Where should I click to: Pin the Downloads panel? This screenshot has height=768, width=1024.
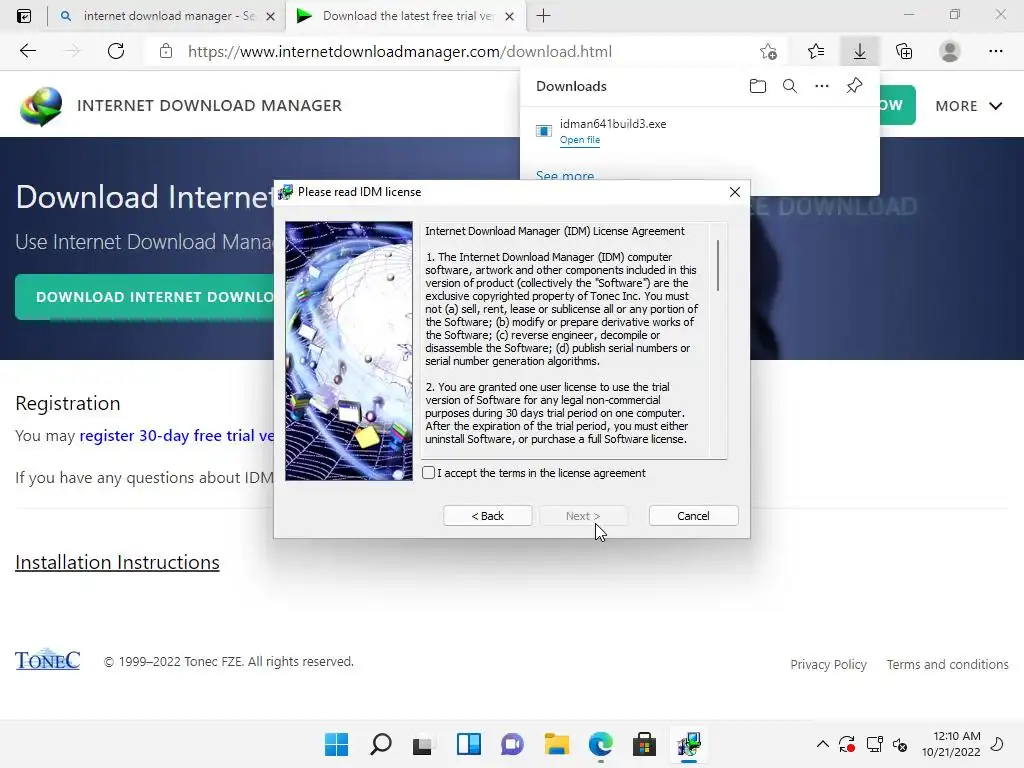[x=854, y=86]
